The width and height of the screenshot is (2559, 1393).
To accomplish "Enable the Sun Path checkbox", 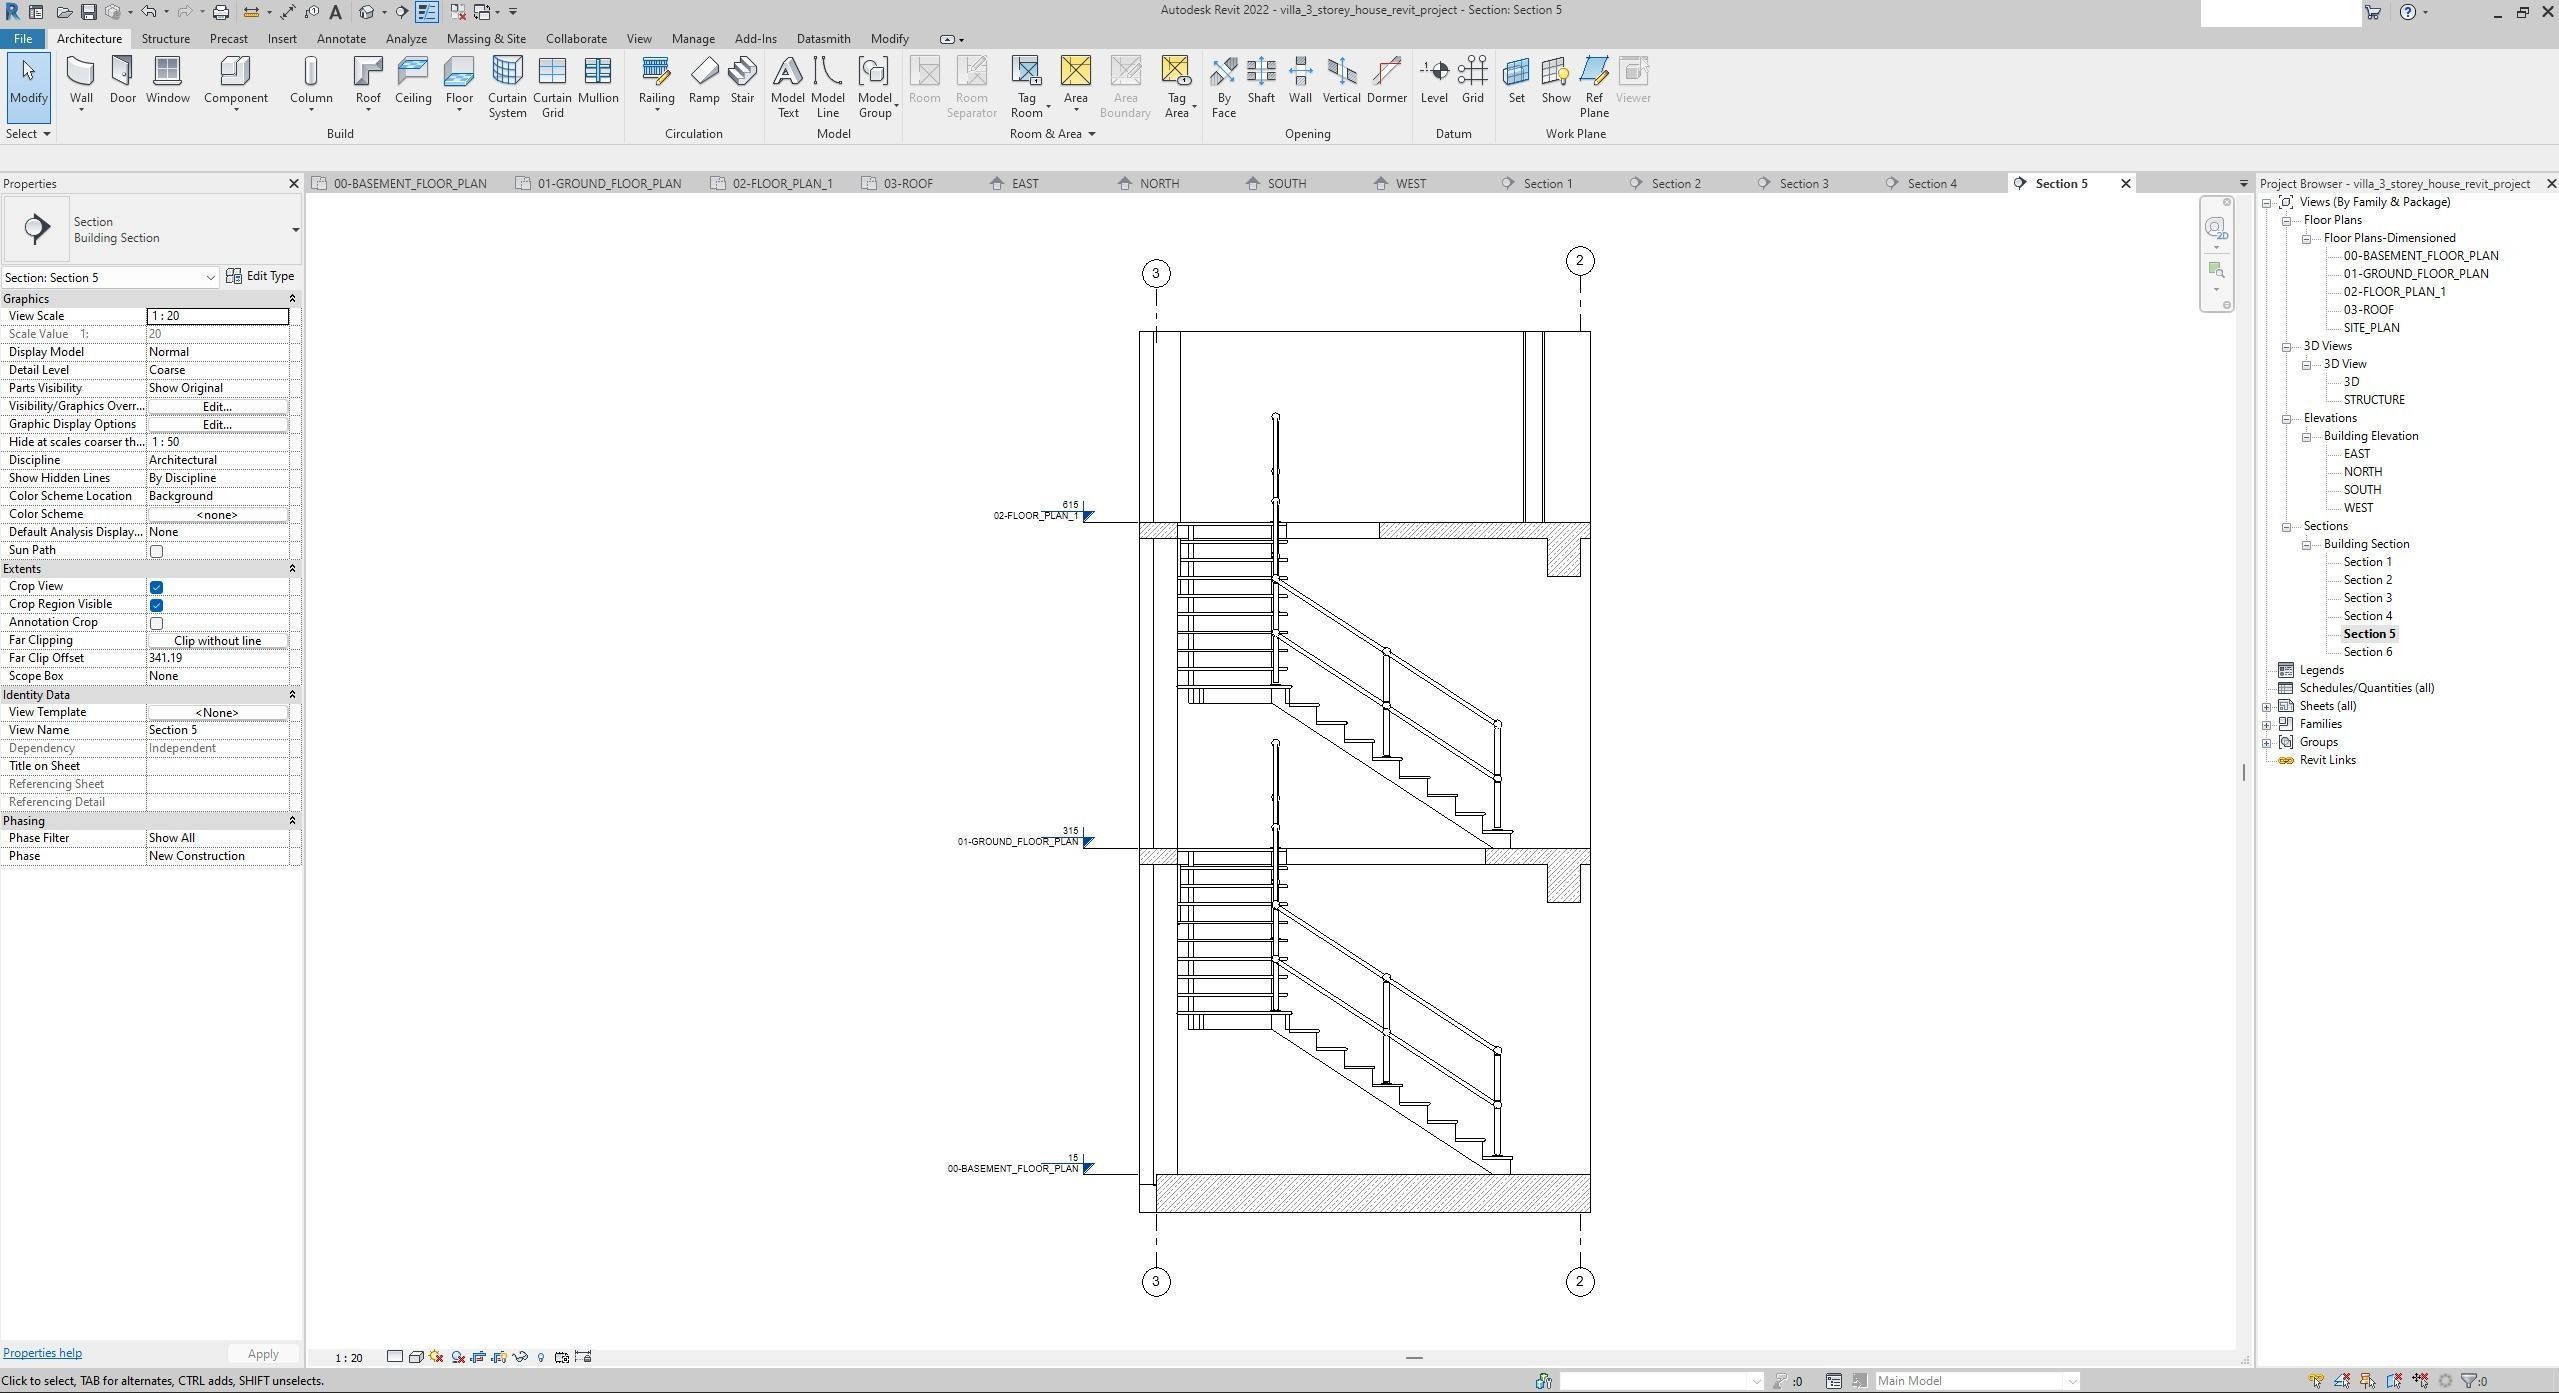I will point(156,551).
